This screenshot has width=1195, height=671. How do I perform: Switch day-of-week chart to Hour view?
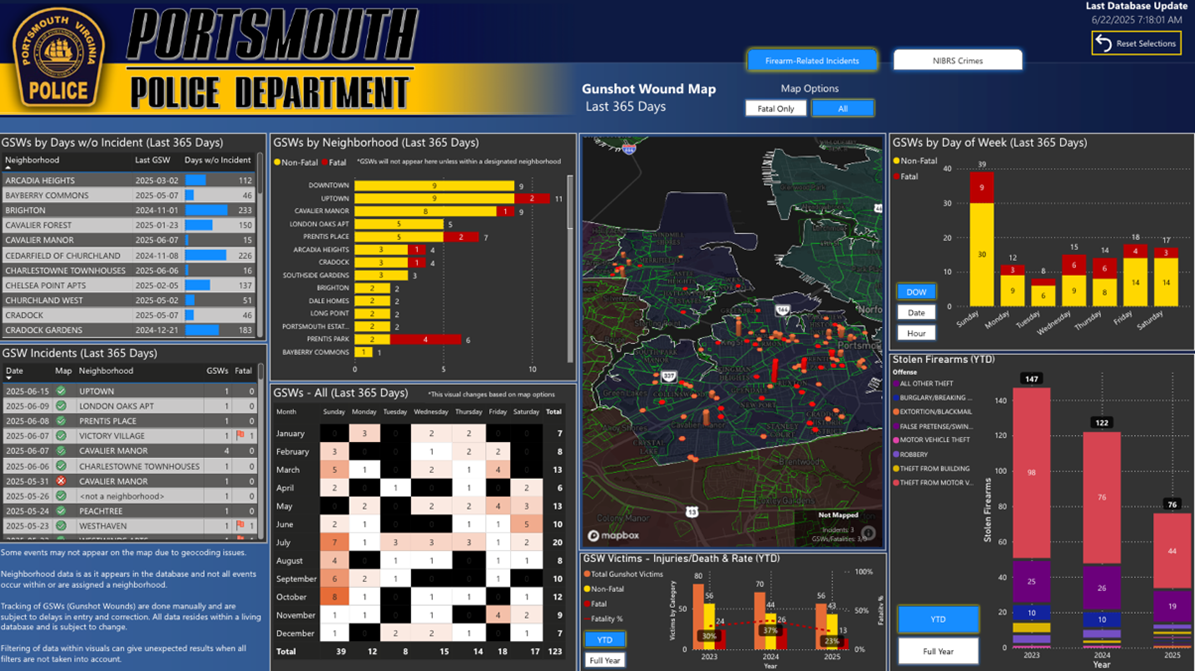[x=916, y=333]
